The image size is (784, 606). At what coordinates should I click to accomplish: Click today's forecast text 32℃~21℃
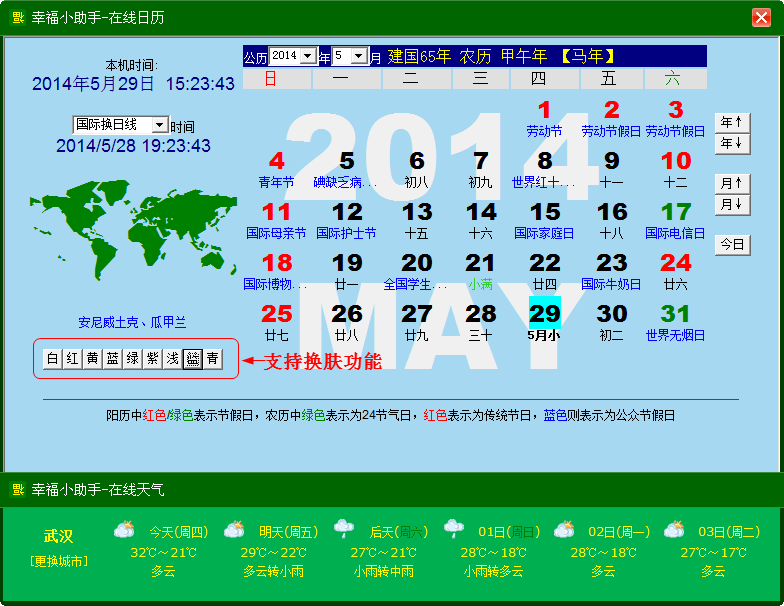point(164,552)
